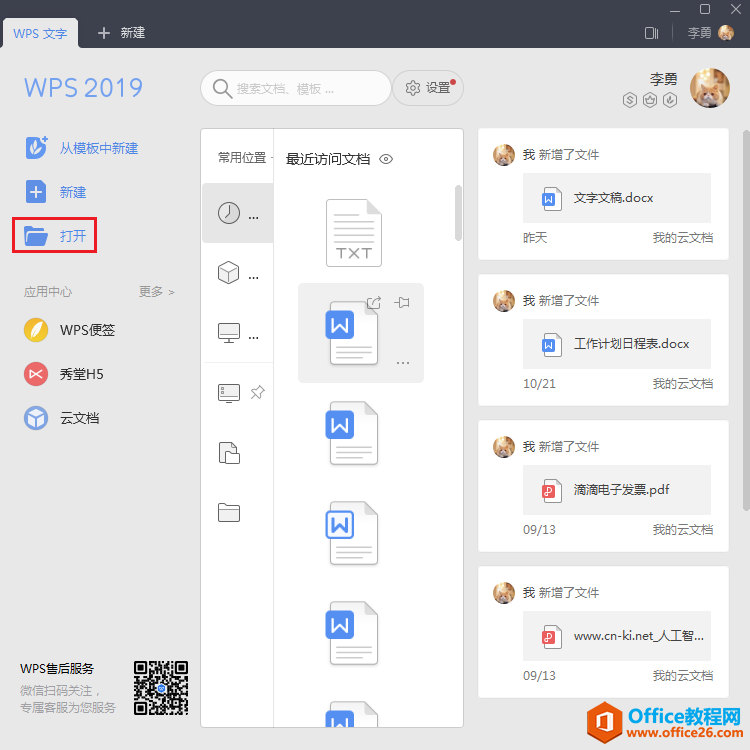Click the 李勇 name beside large avatar
Image resolution: width=750 pixels, height=750 pixels.
click(663, 79)
